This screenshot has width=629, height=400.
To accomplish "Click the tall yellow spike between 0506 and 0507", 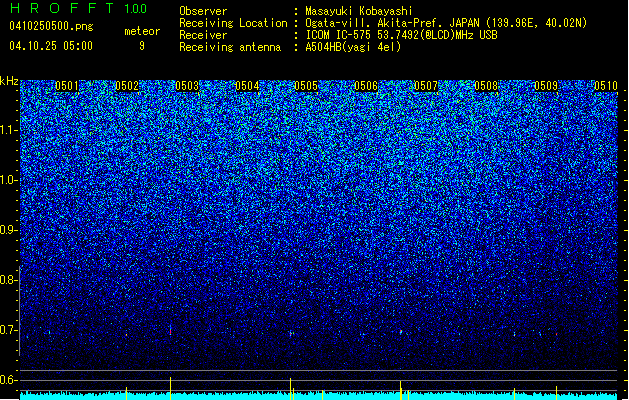I will [400, 390].
